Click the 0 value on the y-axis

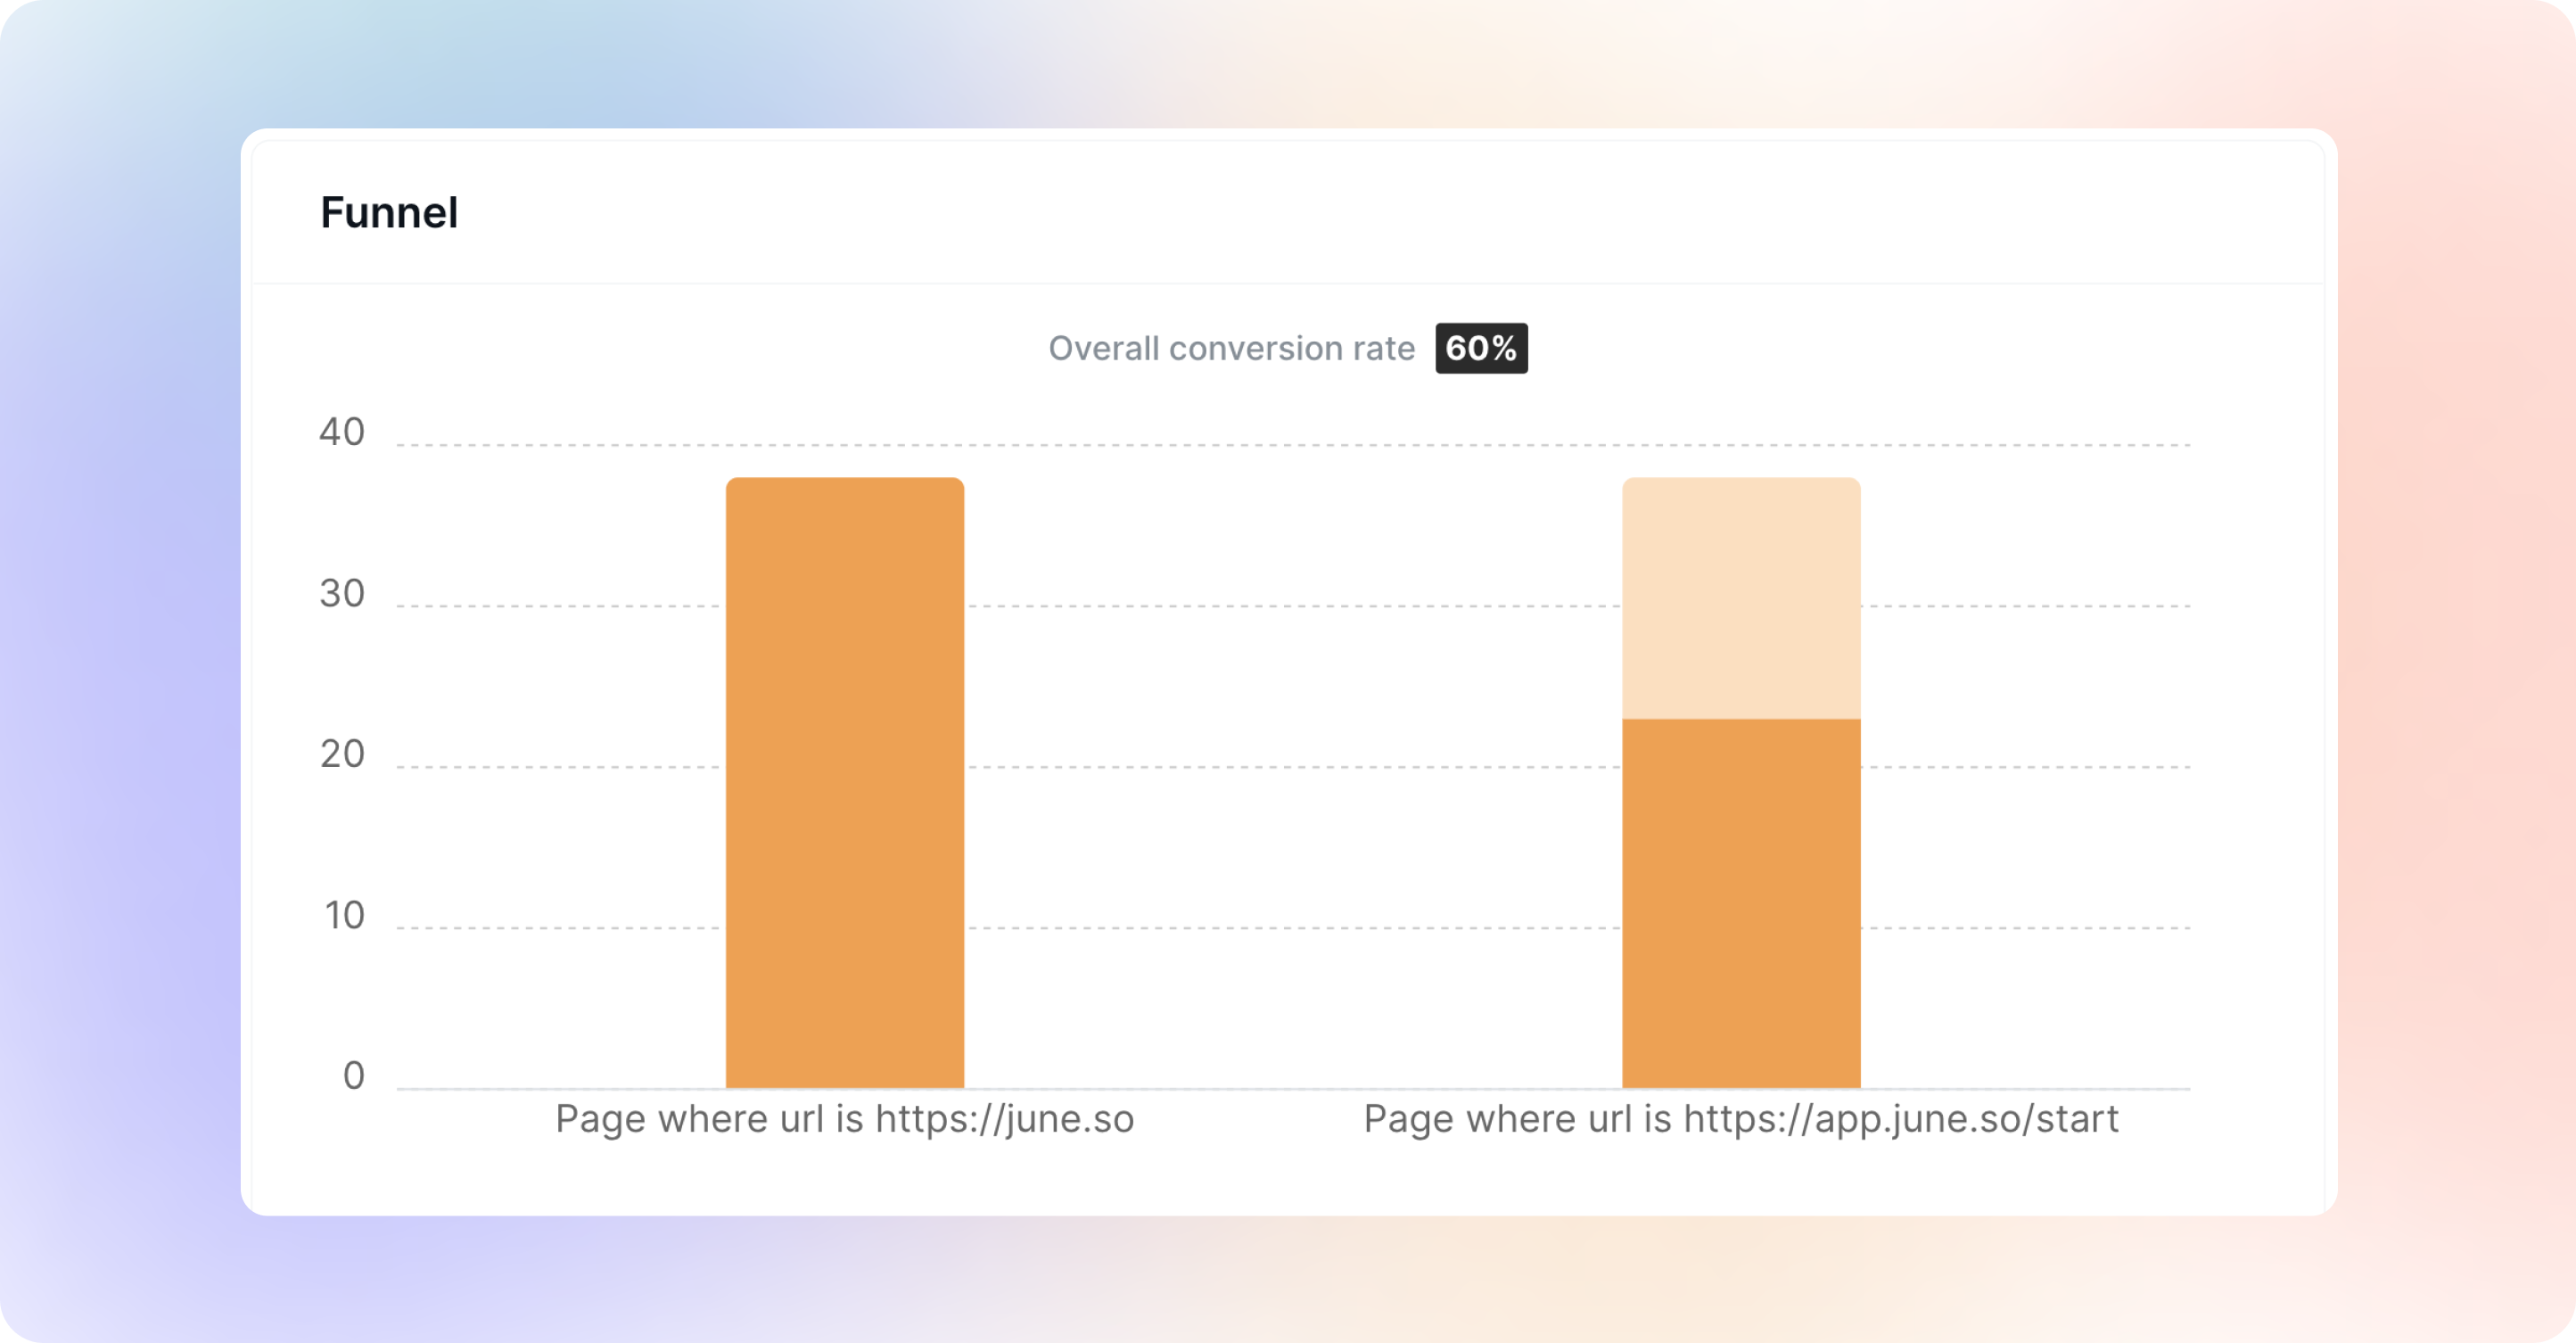click(354, 1076)
